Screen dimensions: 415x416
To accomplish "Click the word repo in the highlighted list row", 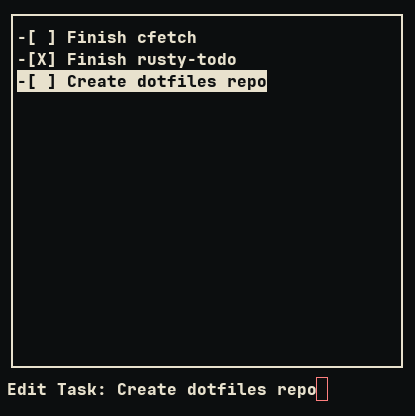I will click(247, 83).
